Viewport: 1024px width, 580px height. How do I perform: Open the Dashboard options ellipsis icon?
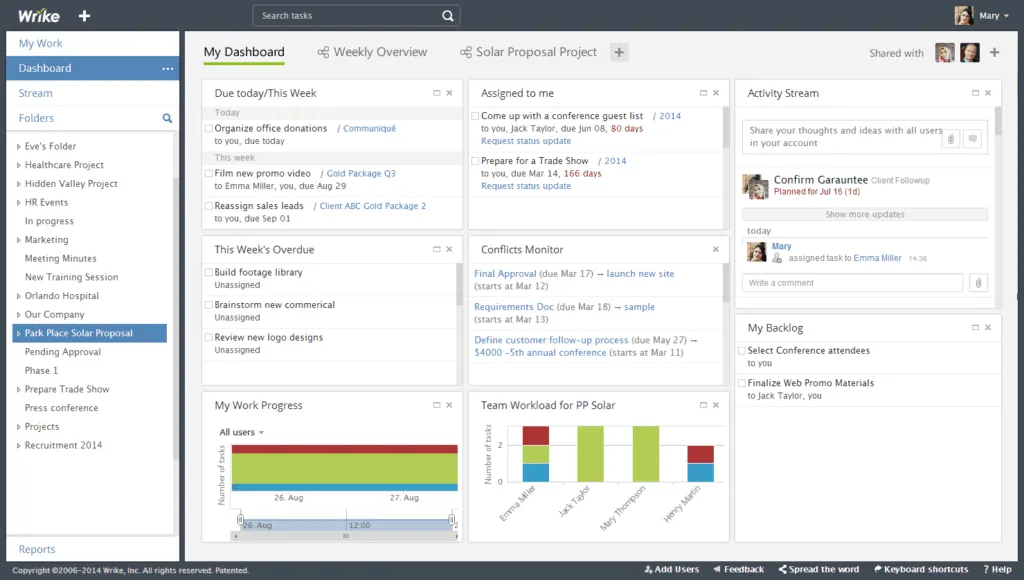click(166, 67)
